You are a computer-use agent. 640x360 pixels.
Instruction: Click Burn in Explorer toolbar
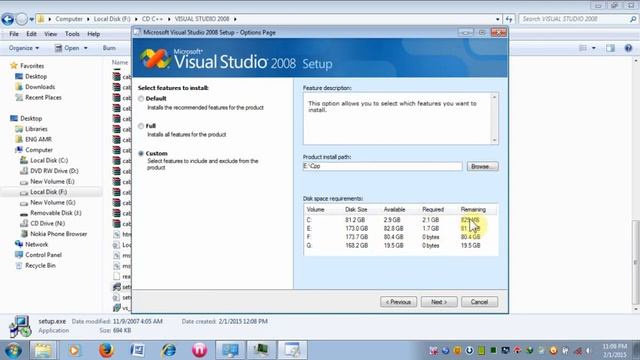pos(109,48)
